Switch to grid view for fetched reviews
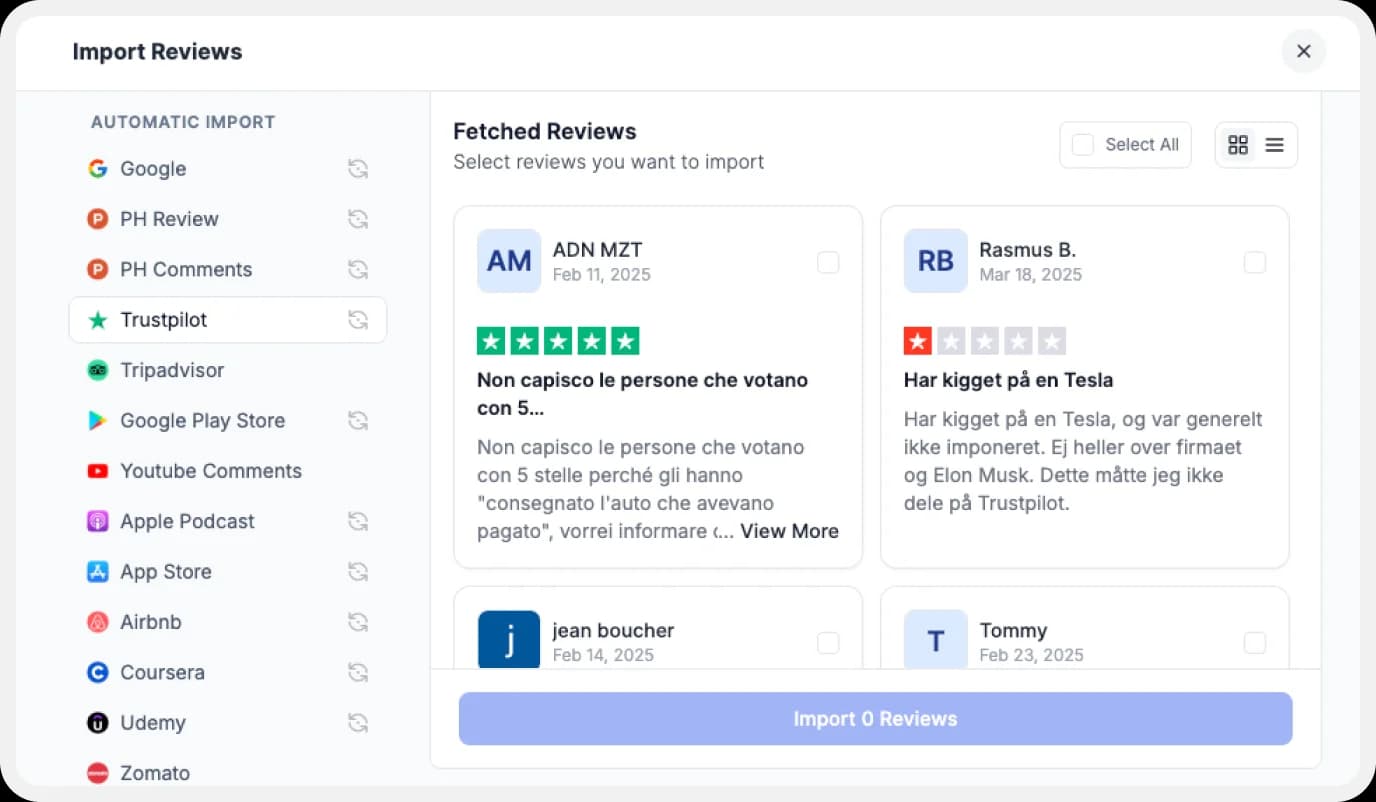The width and height of the screenshot is (1376, 802). click(1238, 144)
